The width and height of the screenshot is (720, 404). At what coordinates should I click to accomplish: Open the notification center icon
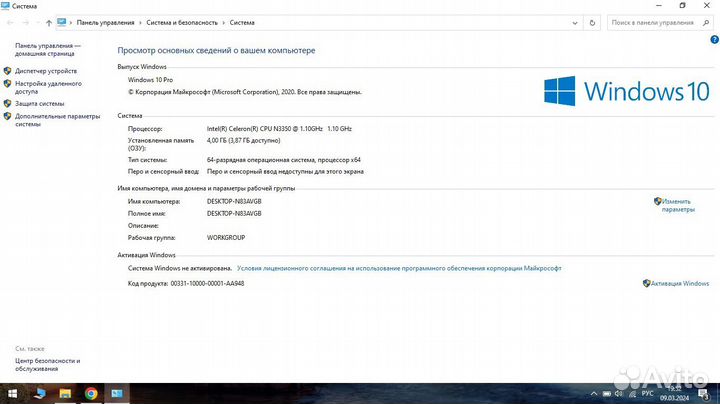[703, 394]
